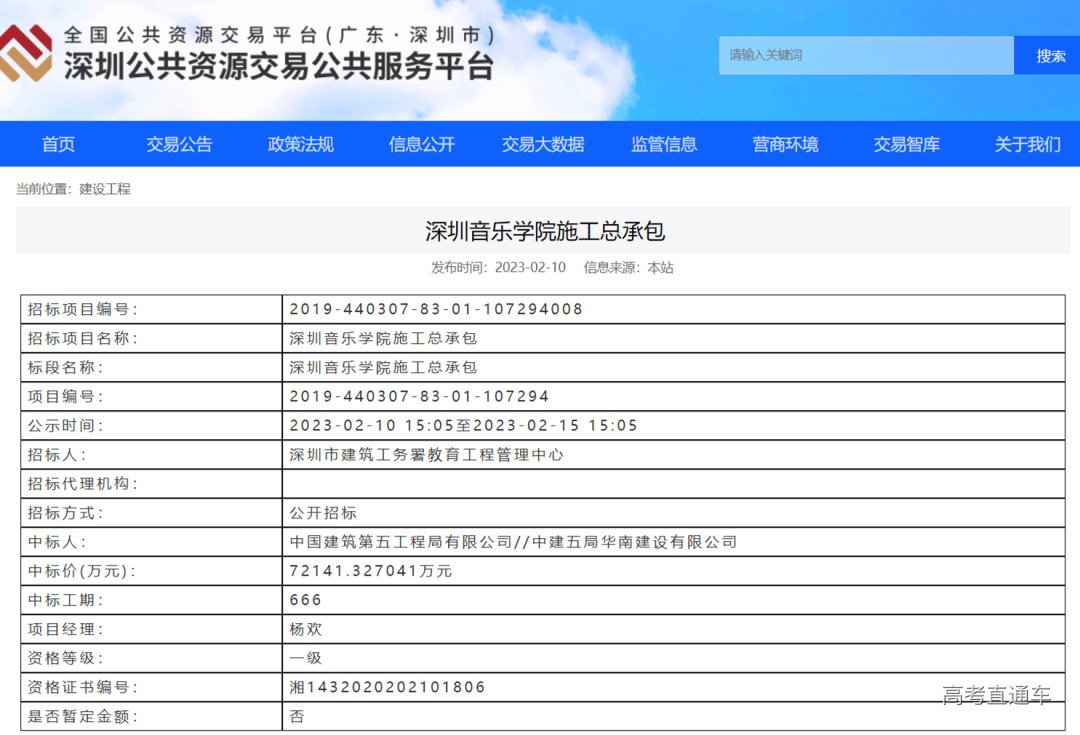Select the 招标项目编号 value text
The height and width of the screenshot is (735, 1080).
coord(435,309)
